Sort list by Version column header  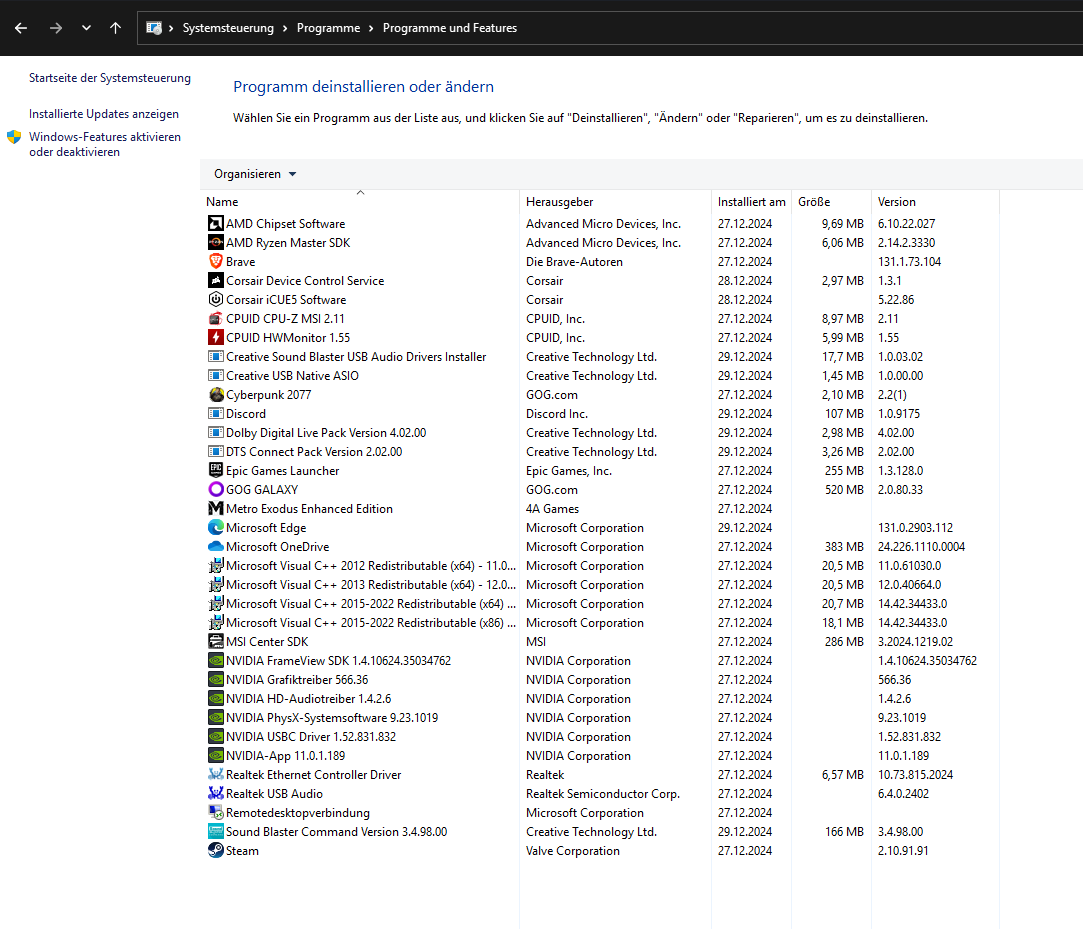pos(897,202)
